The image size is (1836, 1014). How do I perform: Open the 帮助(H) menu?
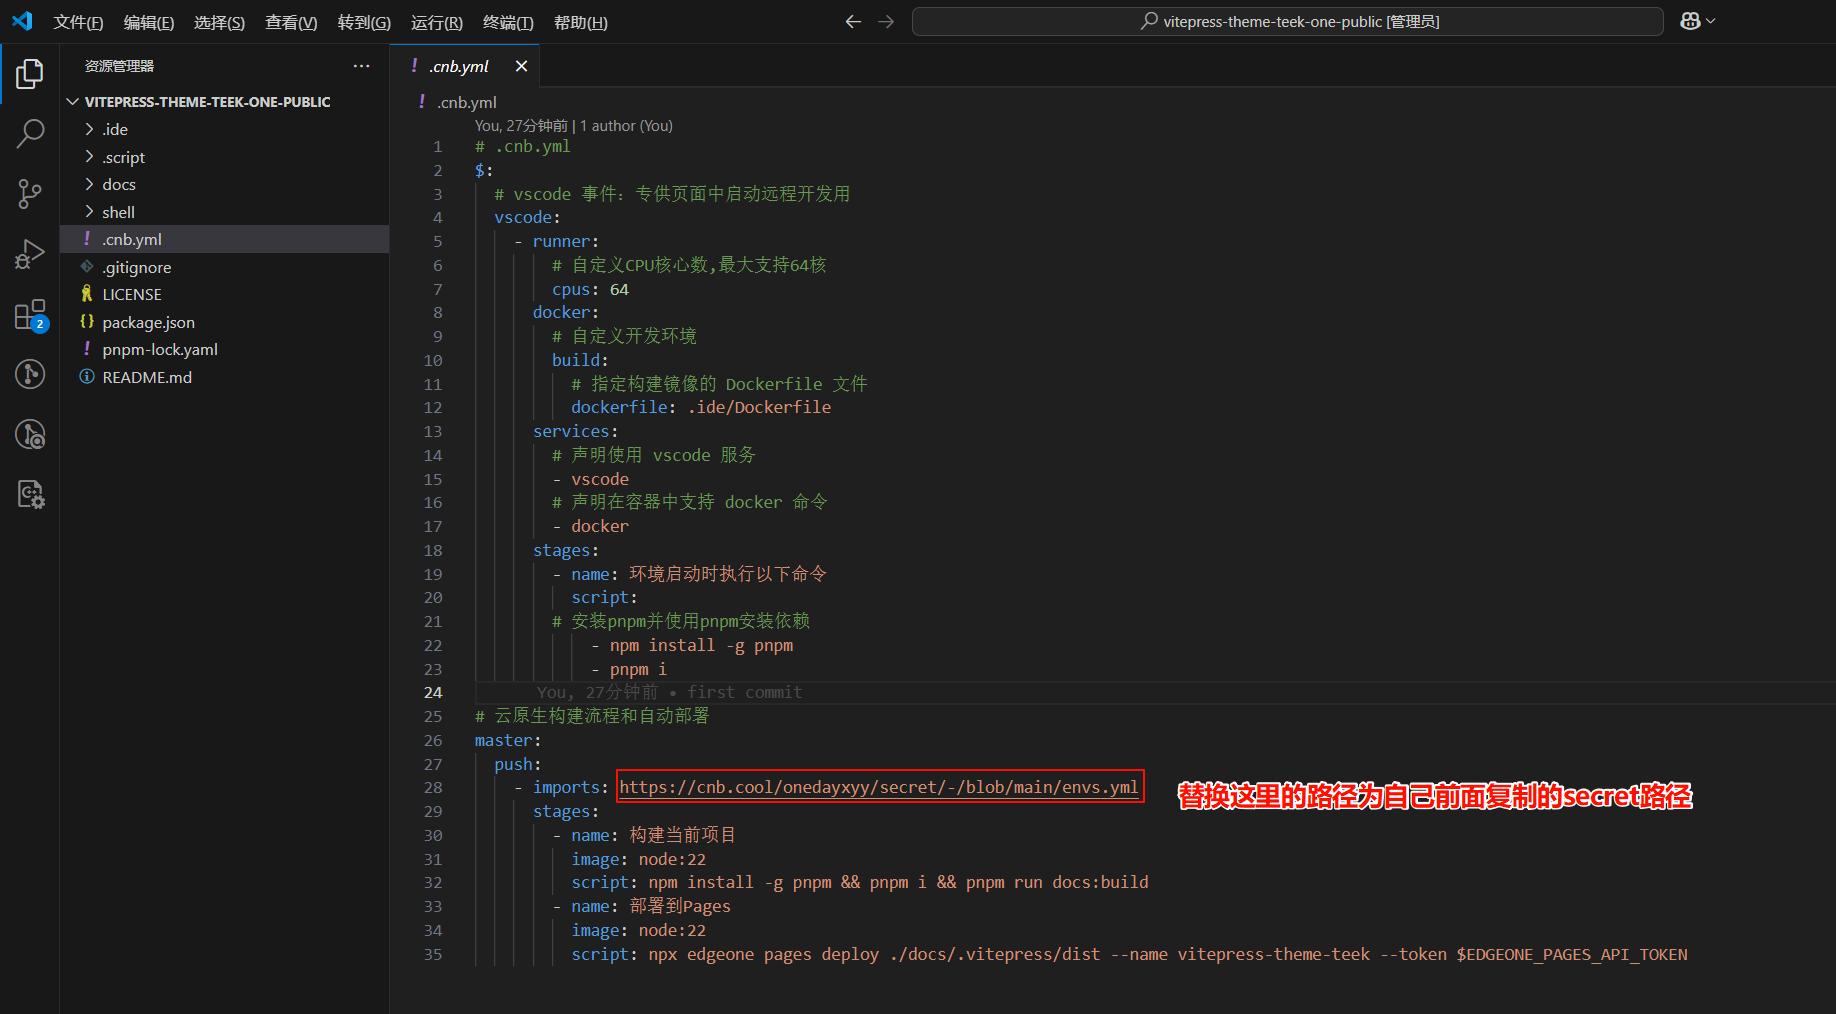(581, 22)
